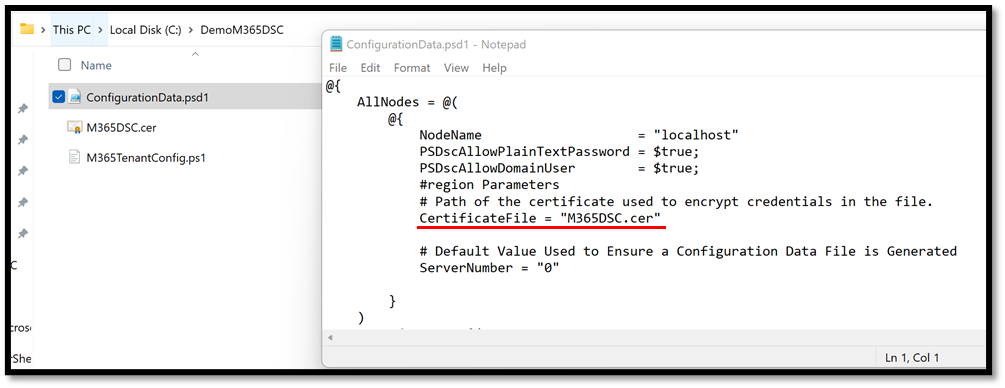
Task: Open the Format menu in Notepad
Action: coord(412,68)
